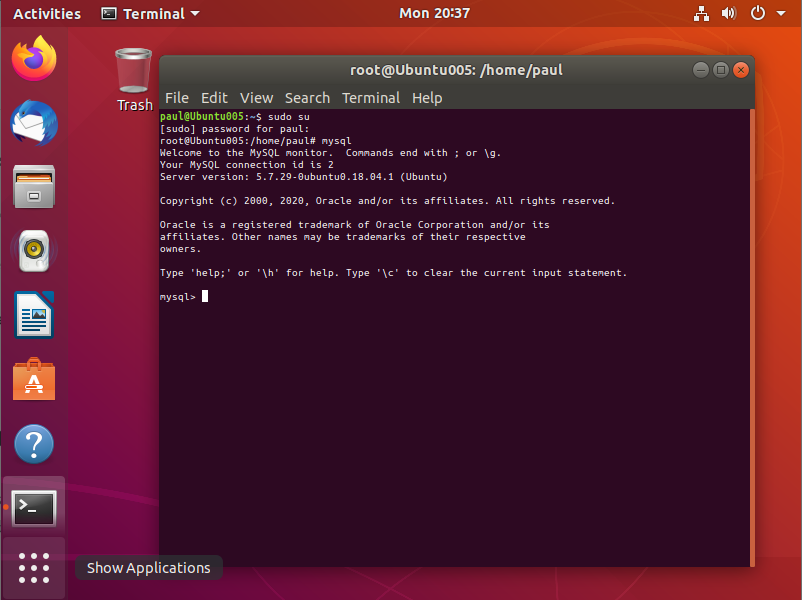Click the 'Server version: 5.7.29' line
This screenshot has height=600, width=802.
pos(303,177)
